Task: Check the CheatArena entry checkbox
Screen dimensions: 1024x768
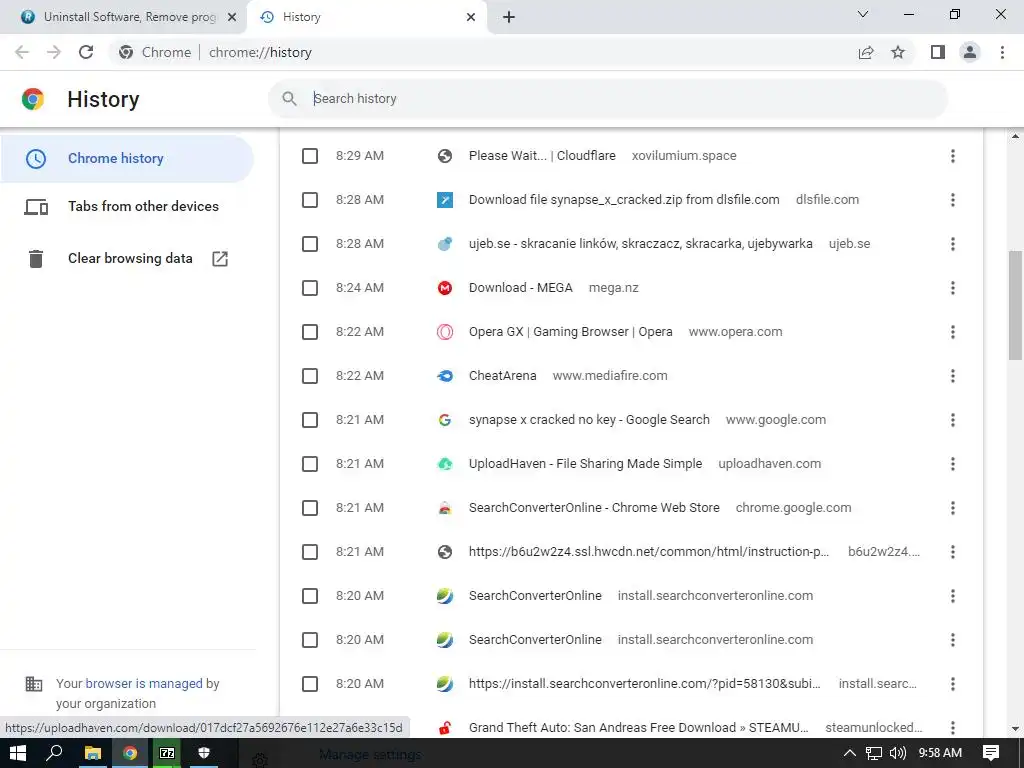Action: tap(310, 376)
